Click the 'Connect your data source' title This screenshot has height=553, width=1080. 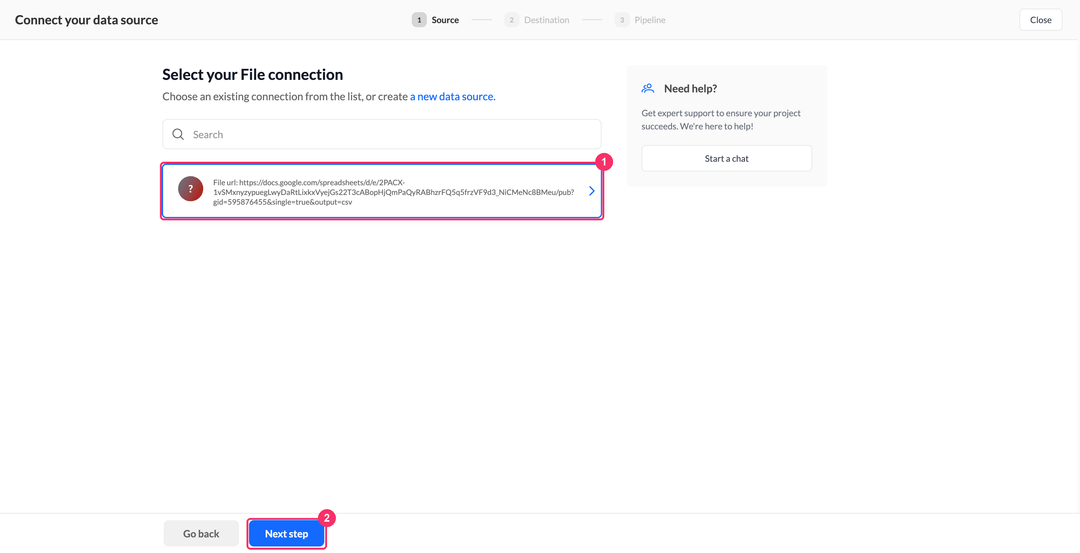tap(87, 20)
